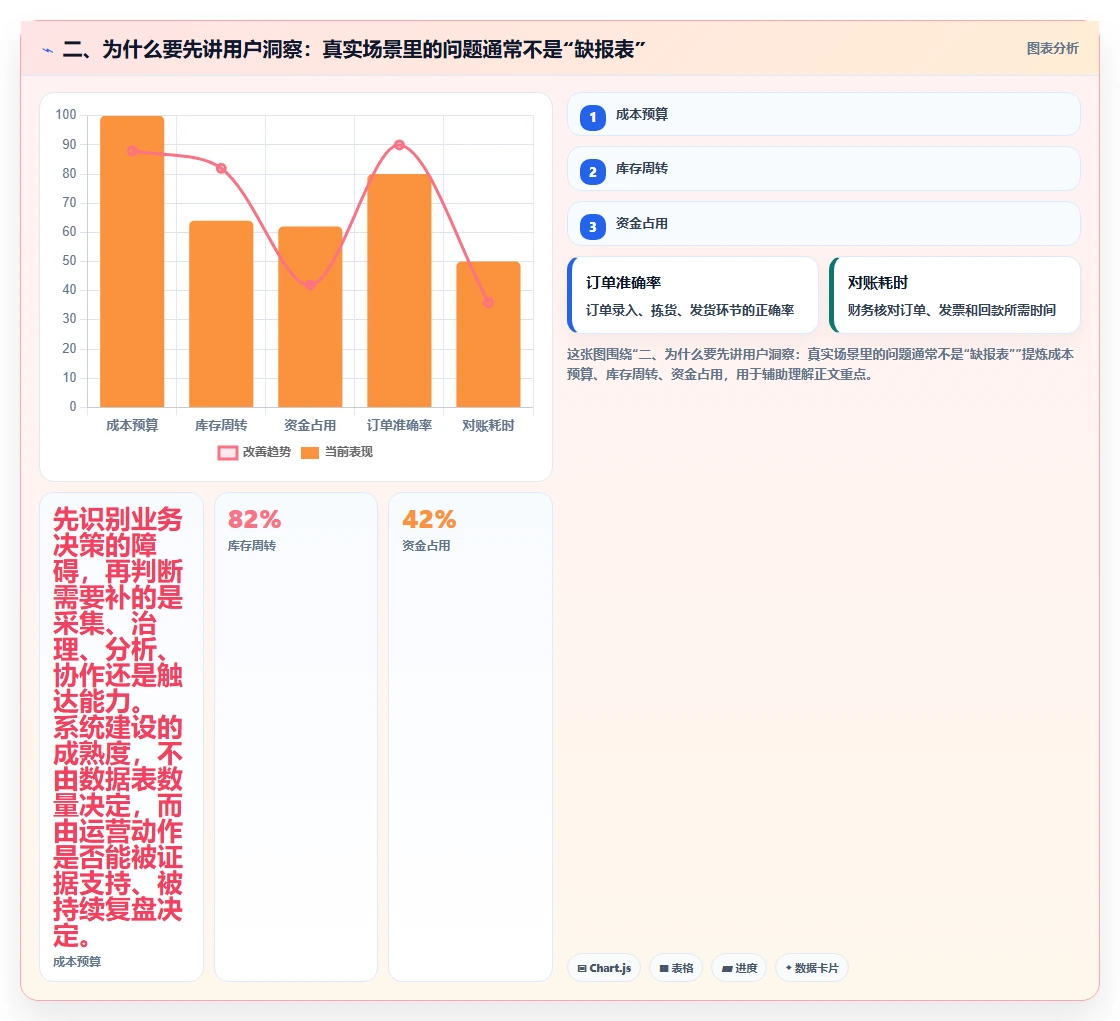This screenshot has width=1120, height=1021.
Task: Click the icon inside the 进度 tag
Action: point(727,969)
